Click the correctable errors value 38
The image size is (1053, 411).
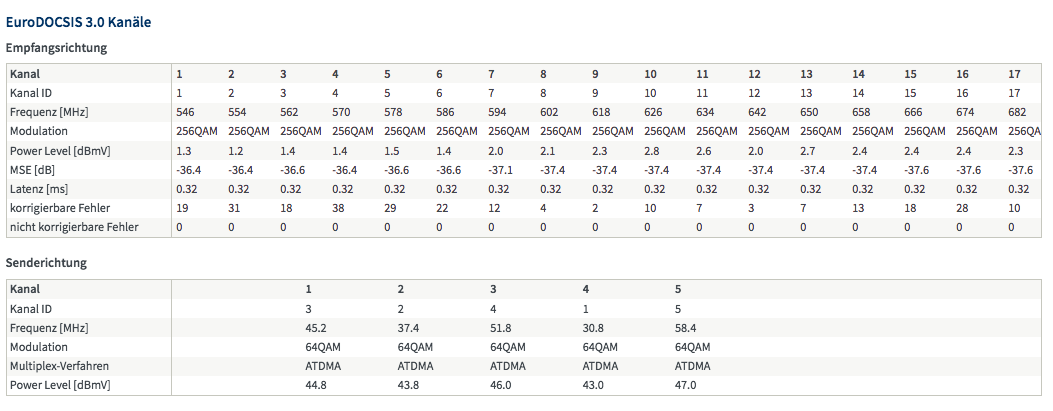pyautogui.click(x=339, y=208)
